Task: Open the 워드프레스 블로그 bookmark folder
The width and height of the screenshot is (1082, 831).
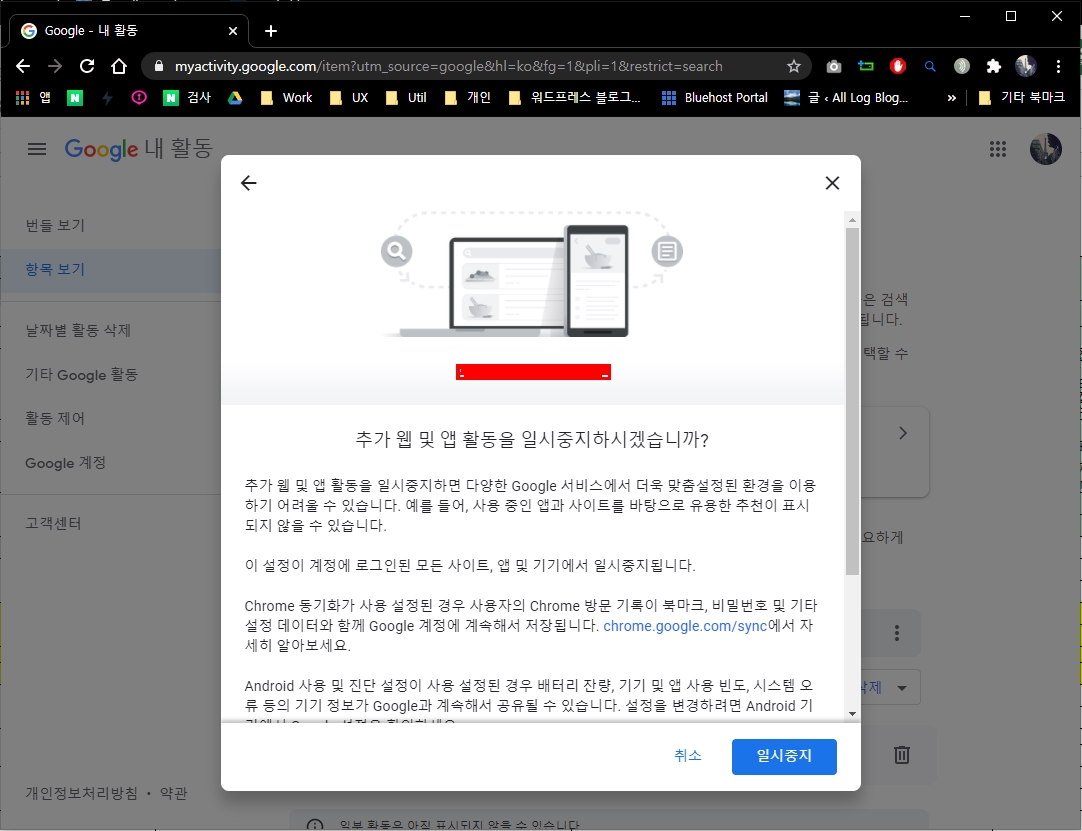Action: pyautogui.click(x=575, y=98)
